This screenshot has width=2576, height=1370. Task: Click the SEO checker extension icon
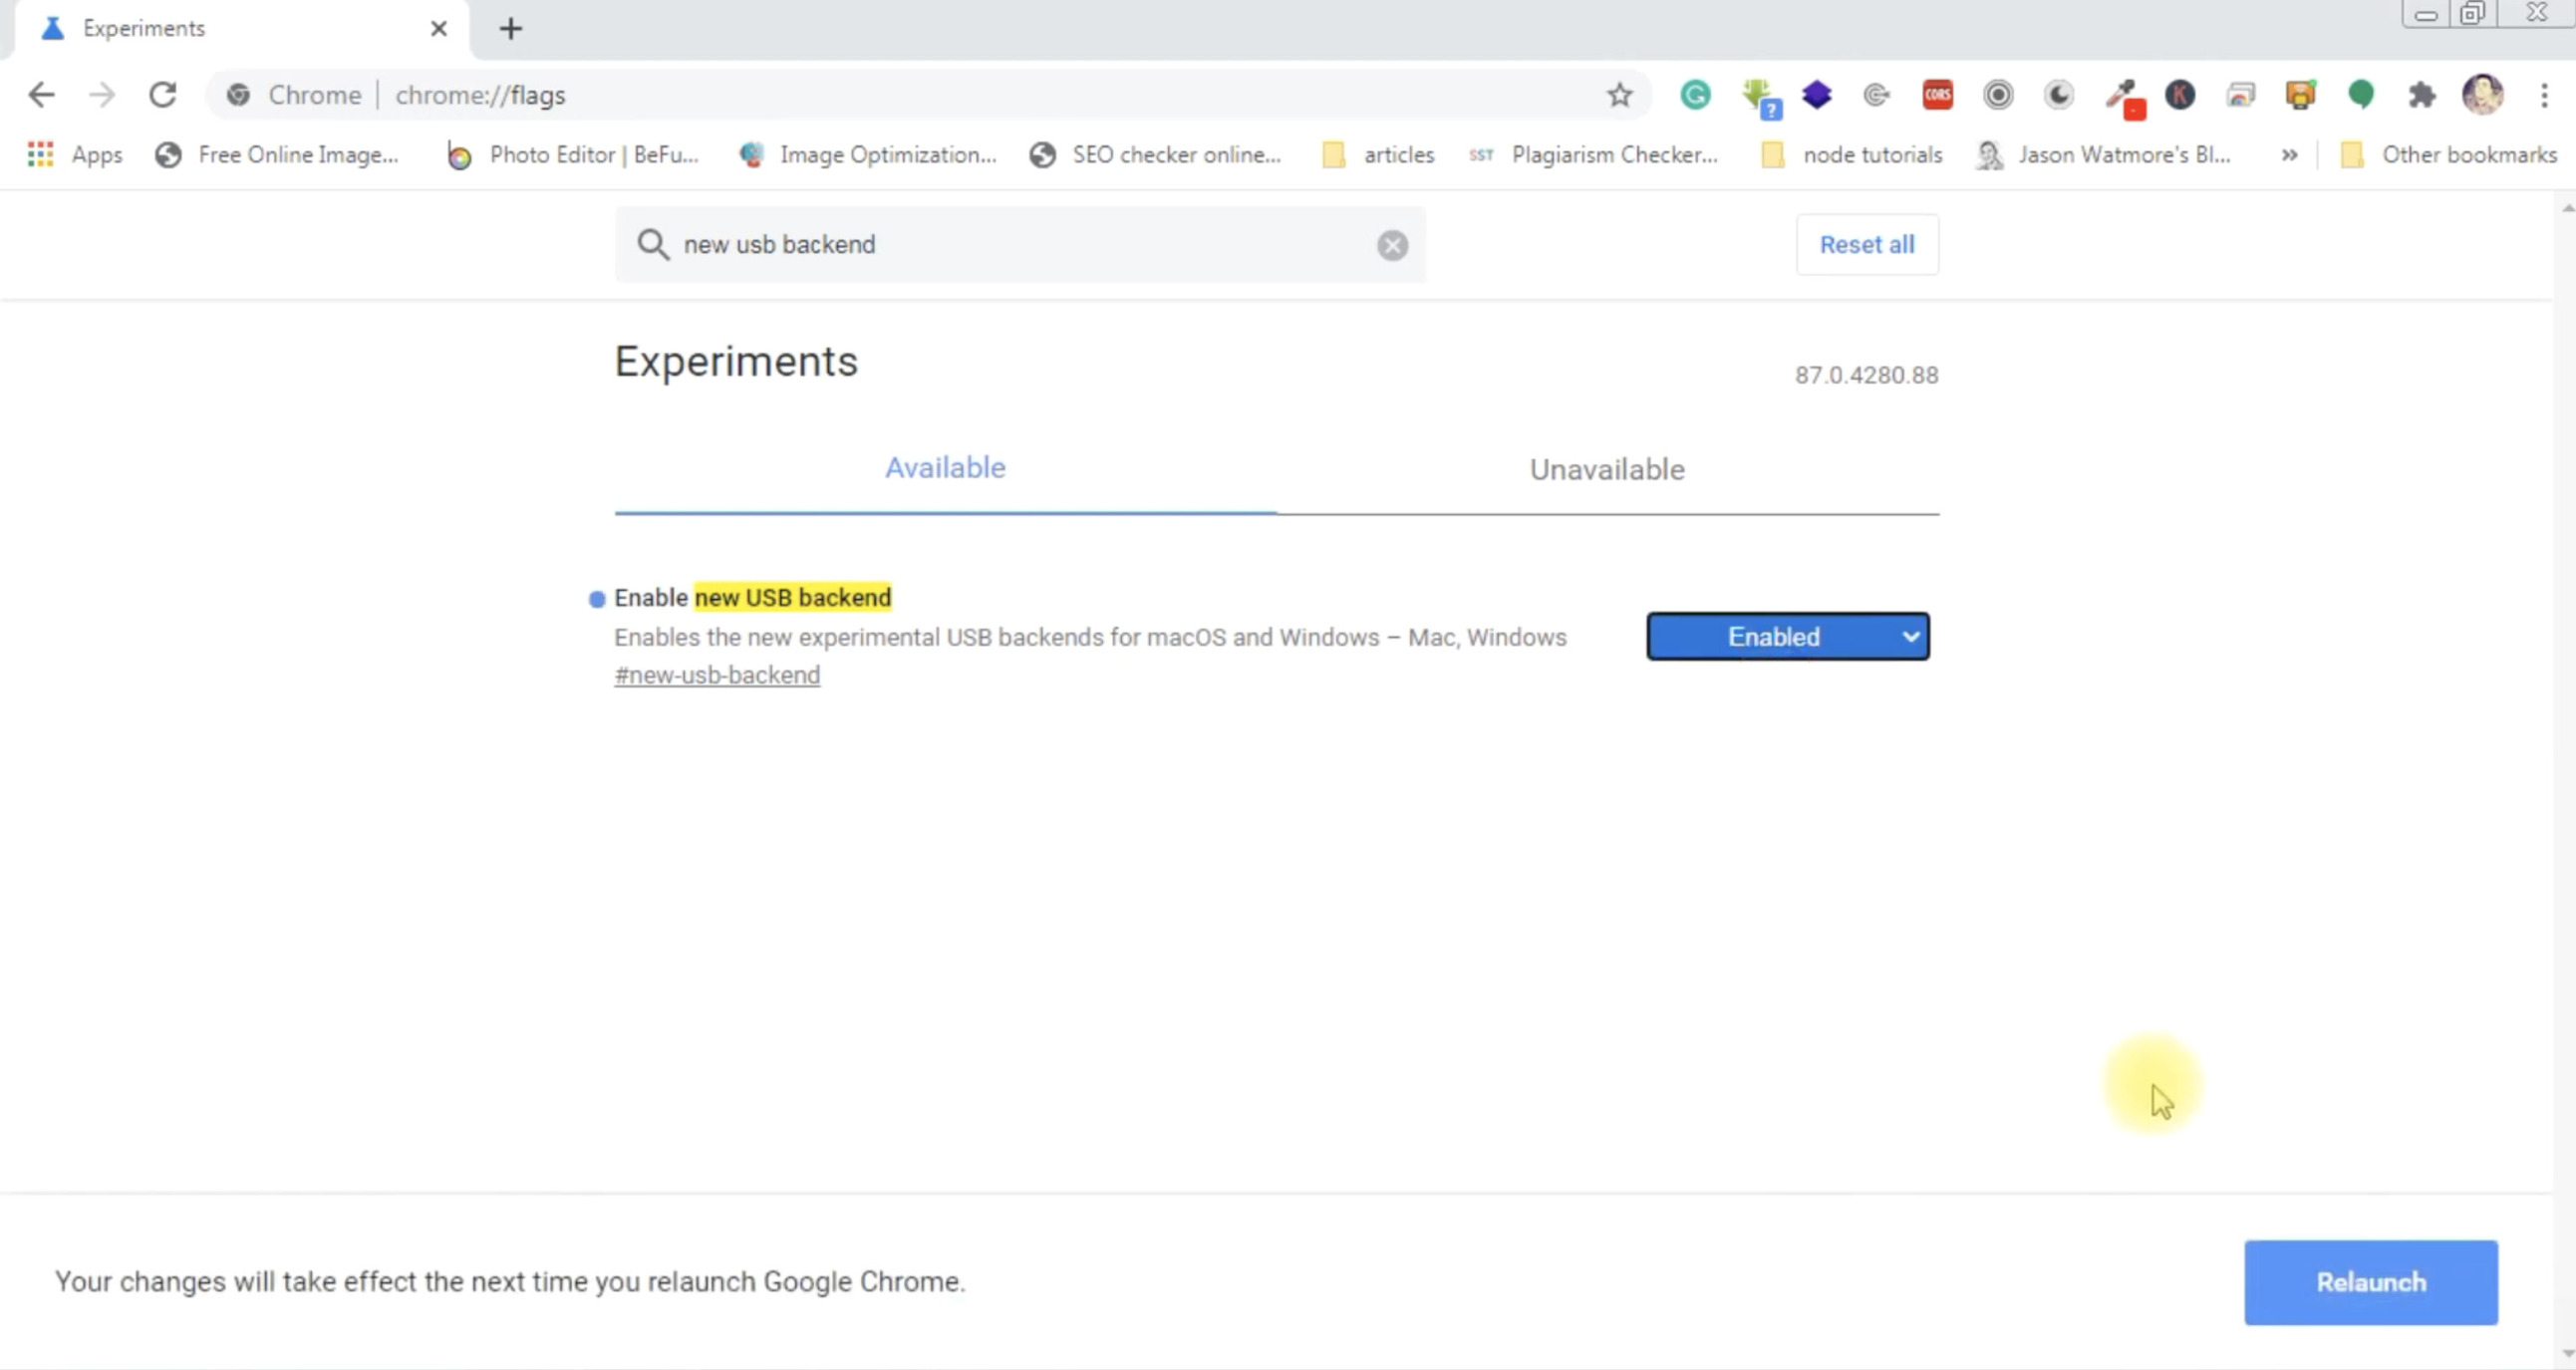(x=1875, y=96)
